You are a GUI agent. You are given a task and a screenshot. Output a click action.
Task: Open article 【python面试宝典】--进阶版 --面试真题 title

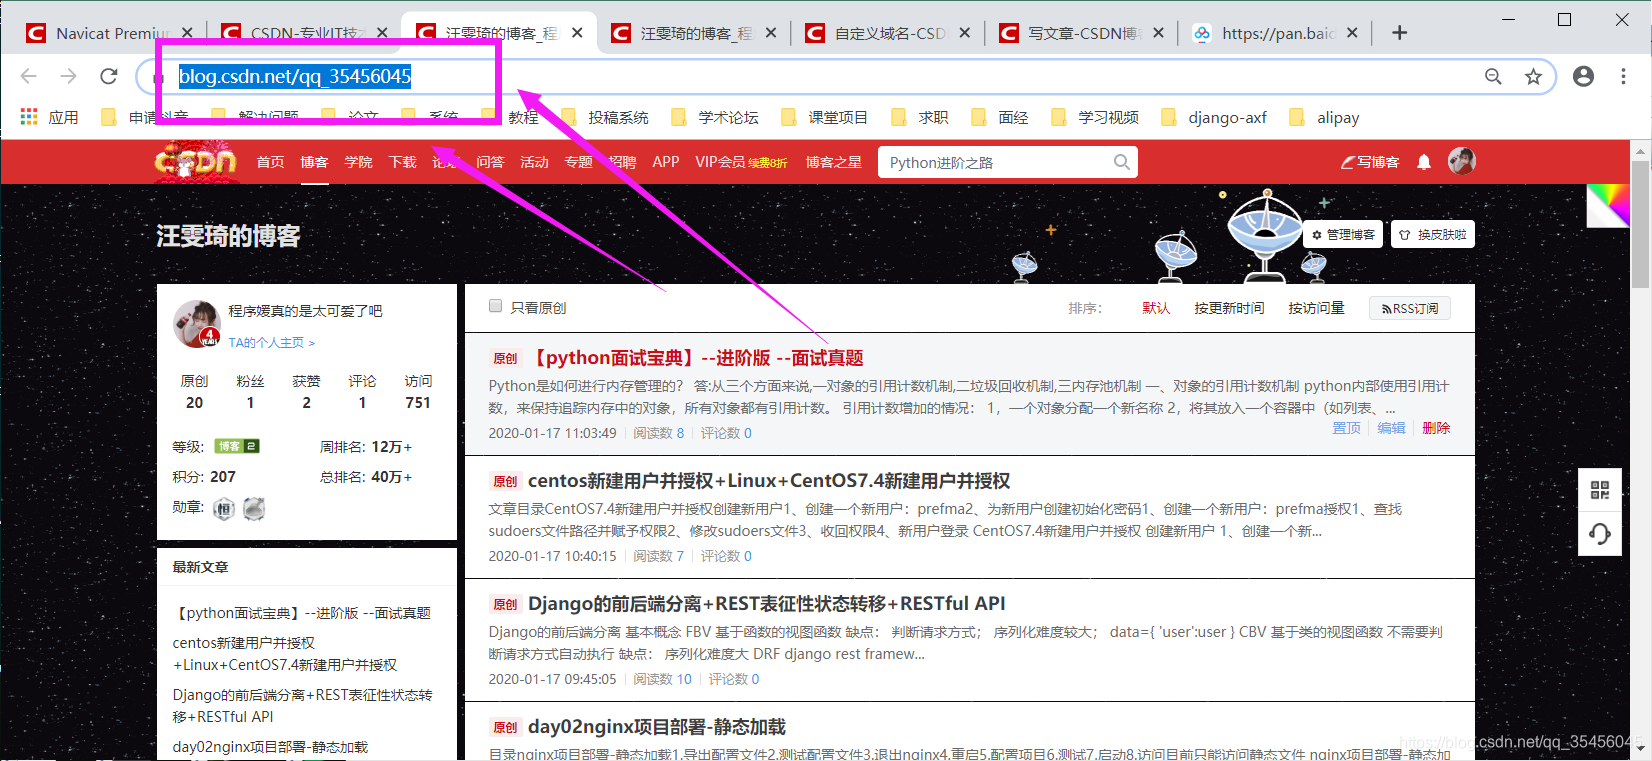(696, 358)
